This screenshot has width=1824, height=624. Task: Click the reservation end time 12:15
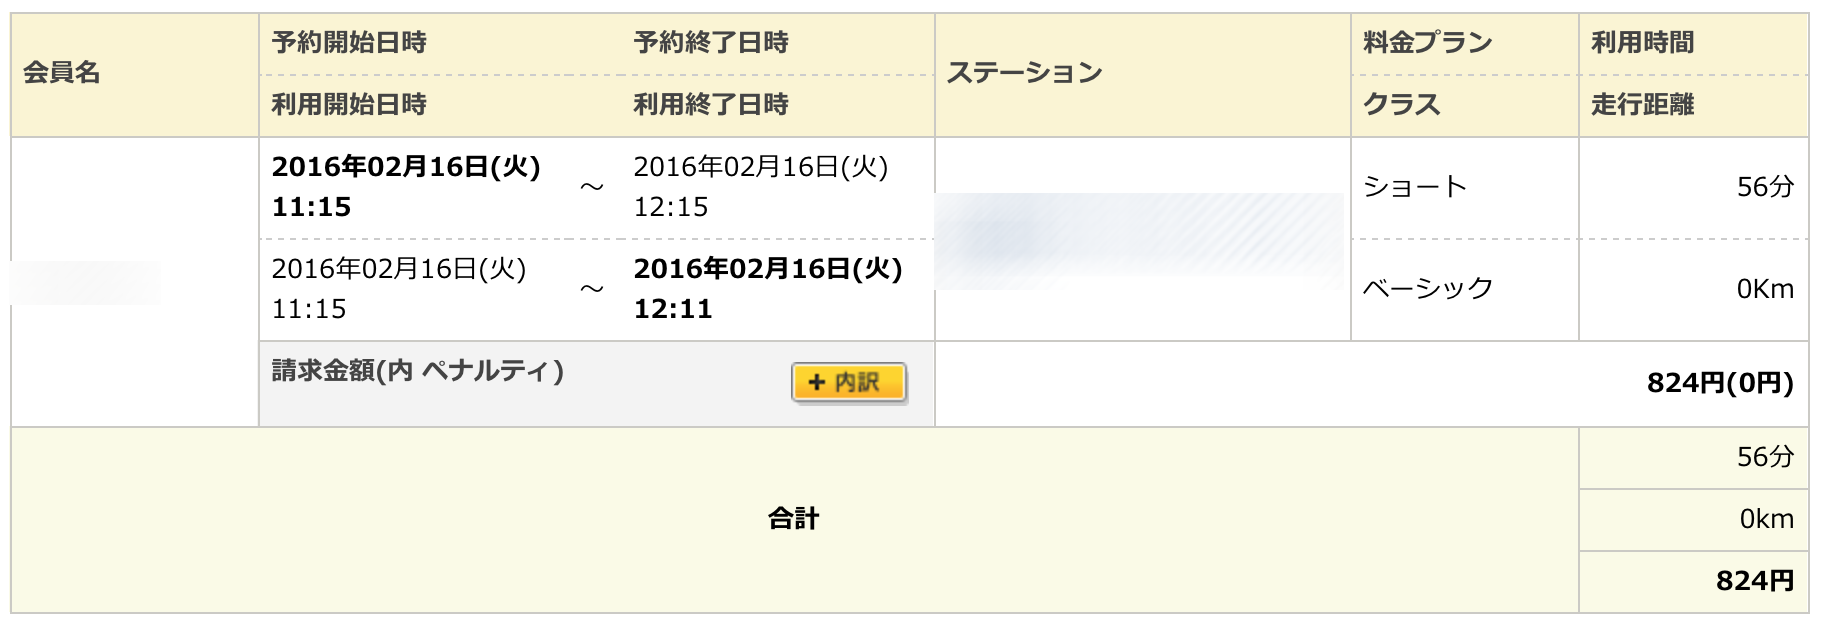(671, 207)
